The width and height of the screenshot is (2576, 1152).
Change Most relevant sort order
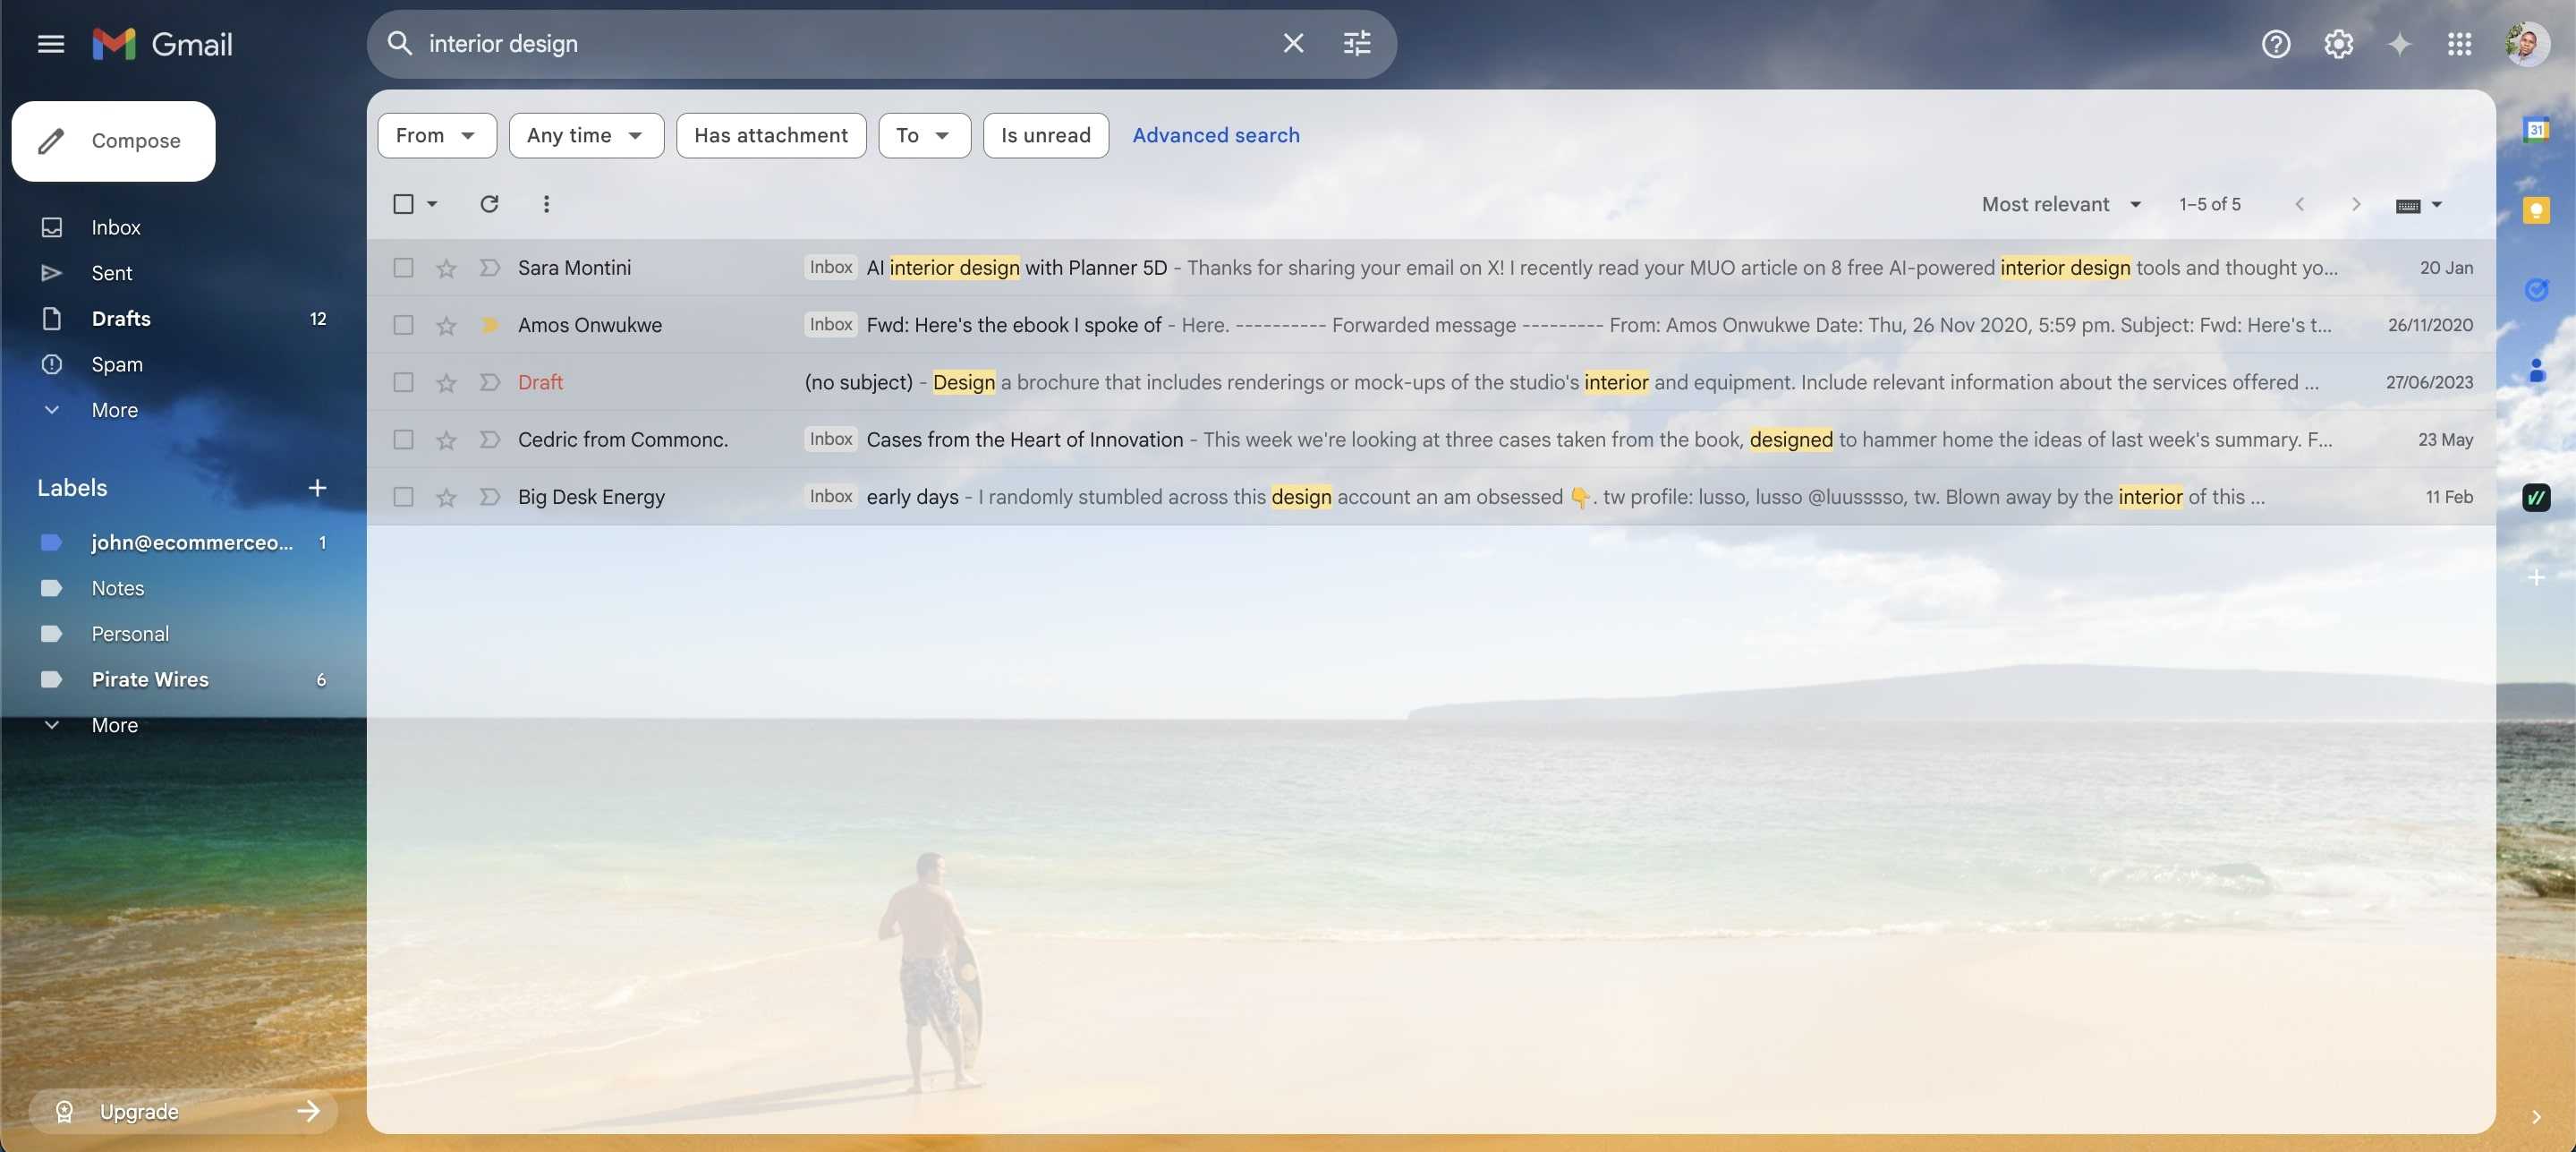coord(2060,204)
